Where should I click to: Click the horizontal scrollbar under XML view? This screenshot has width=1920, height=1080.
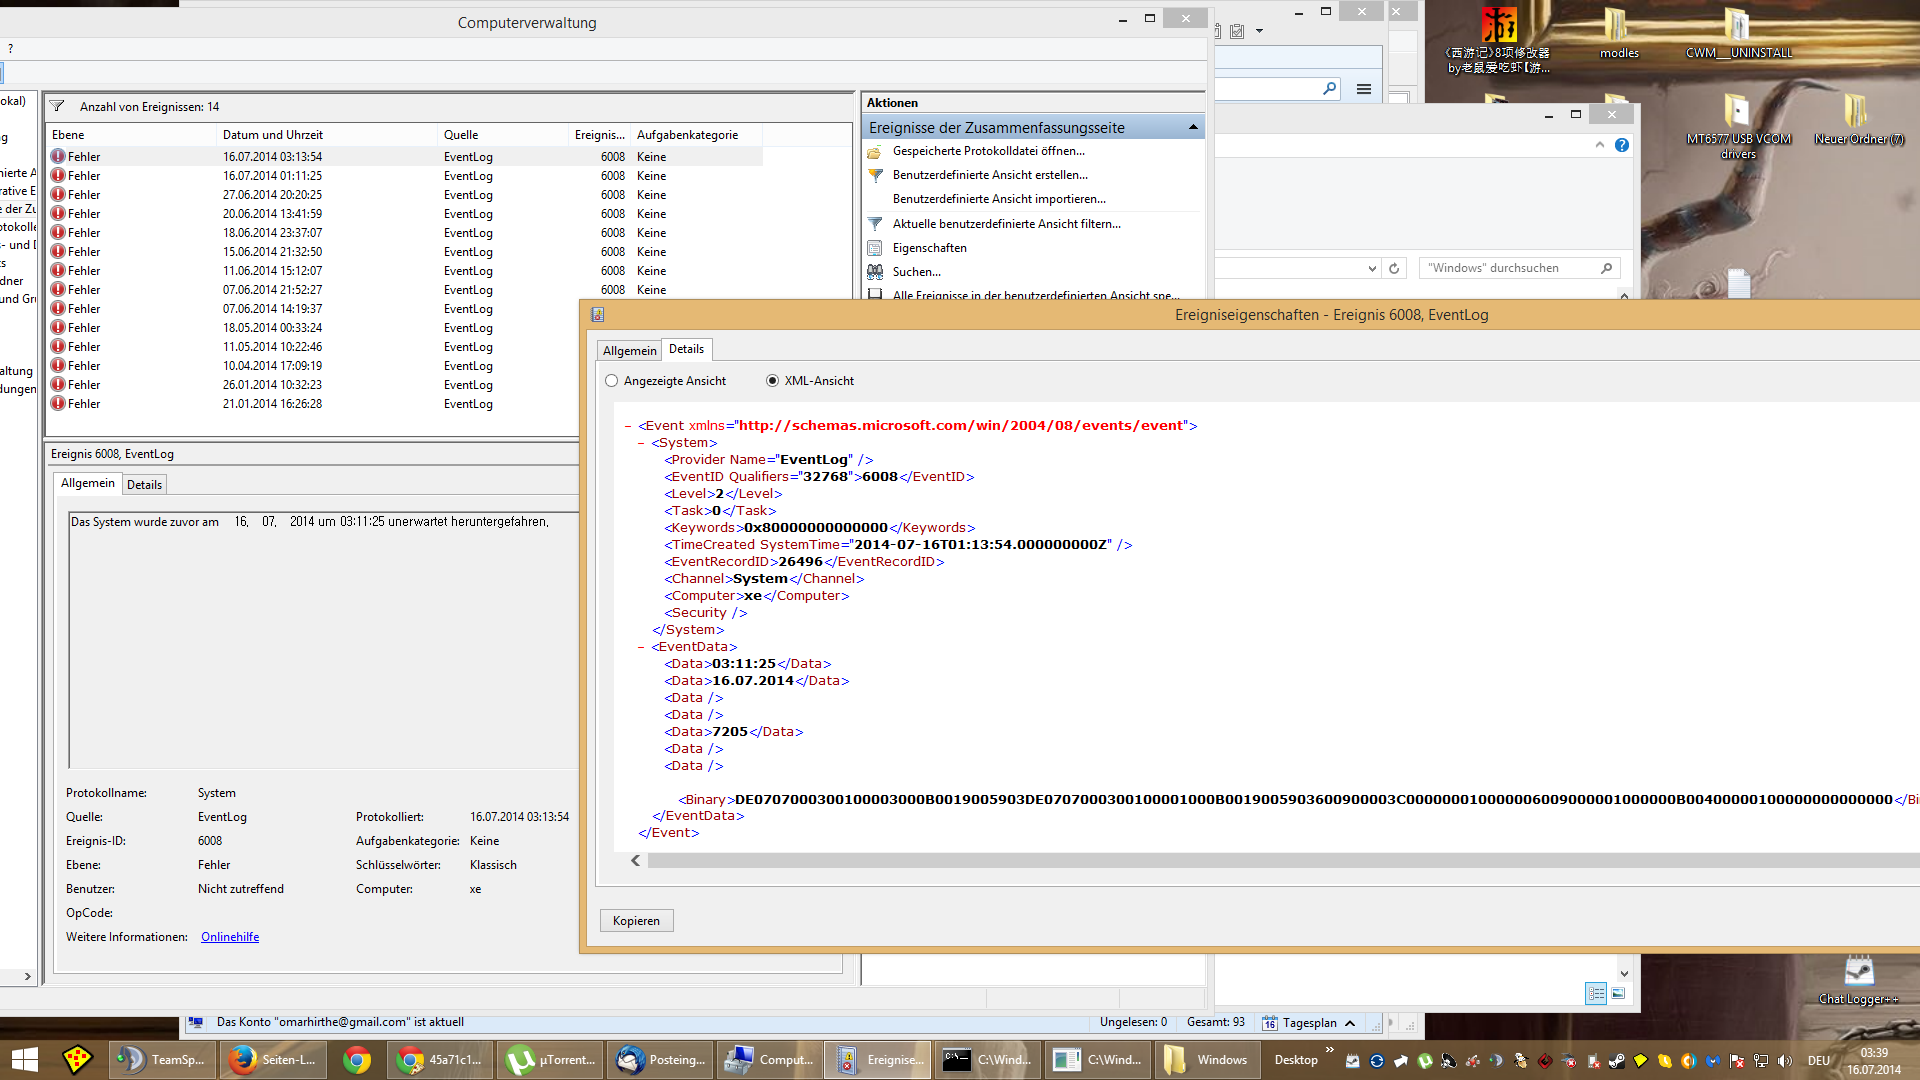click(1200, 861)
